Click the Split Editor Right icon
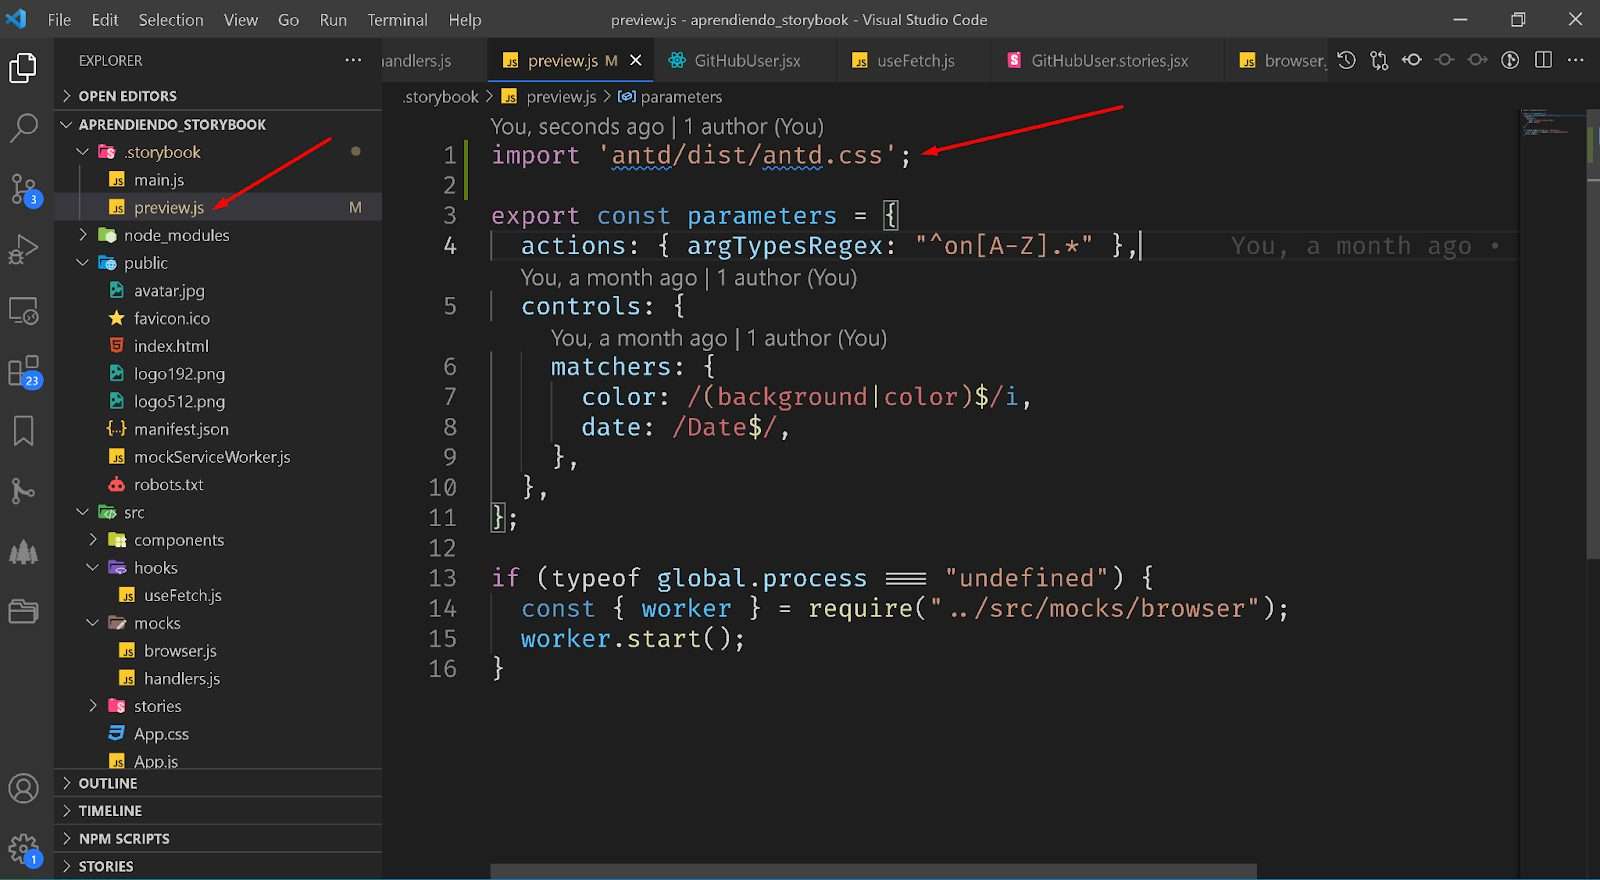1600x880 pixels. point(1543,60)
